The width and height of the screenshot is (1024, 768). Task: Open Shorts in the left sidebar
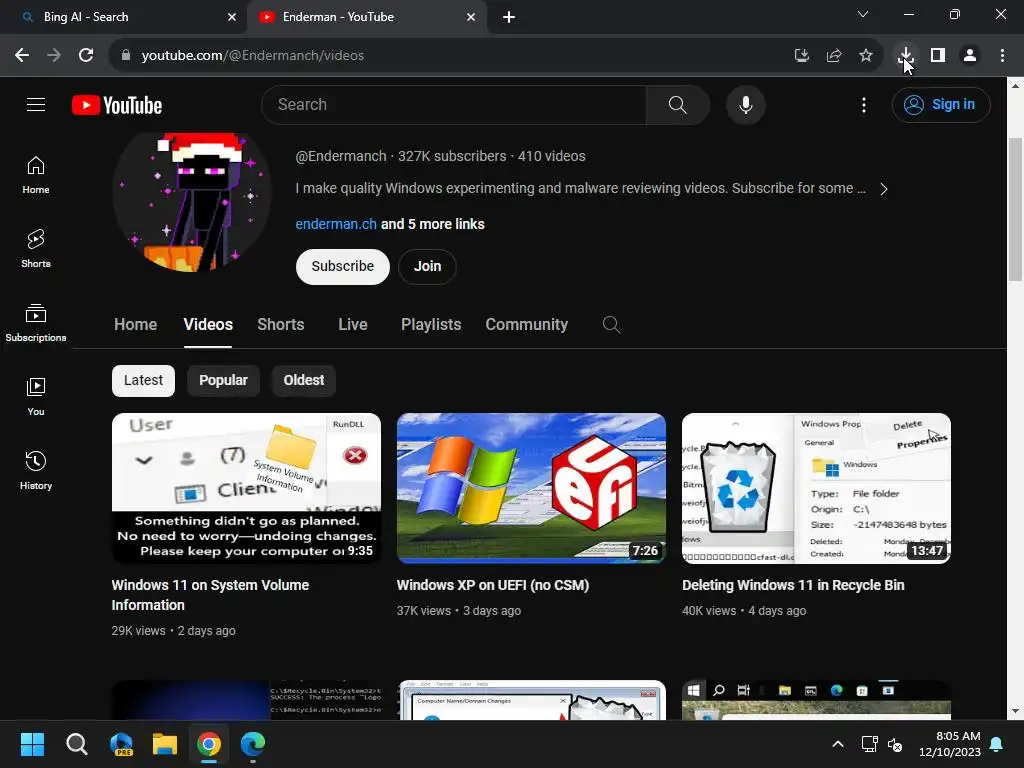tap(36, 249)
